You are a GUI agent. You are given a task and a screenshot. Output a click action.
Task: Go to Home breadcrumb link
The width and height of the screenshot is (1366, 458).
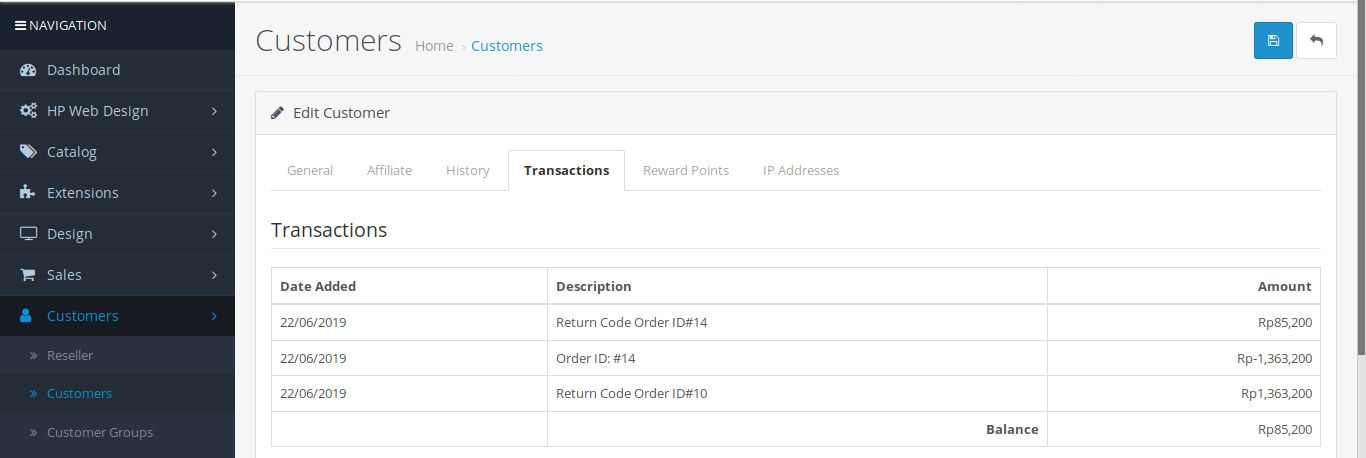point(434,46)
